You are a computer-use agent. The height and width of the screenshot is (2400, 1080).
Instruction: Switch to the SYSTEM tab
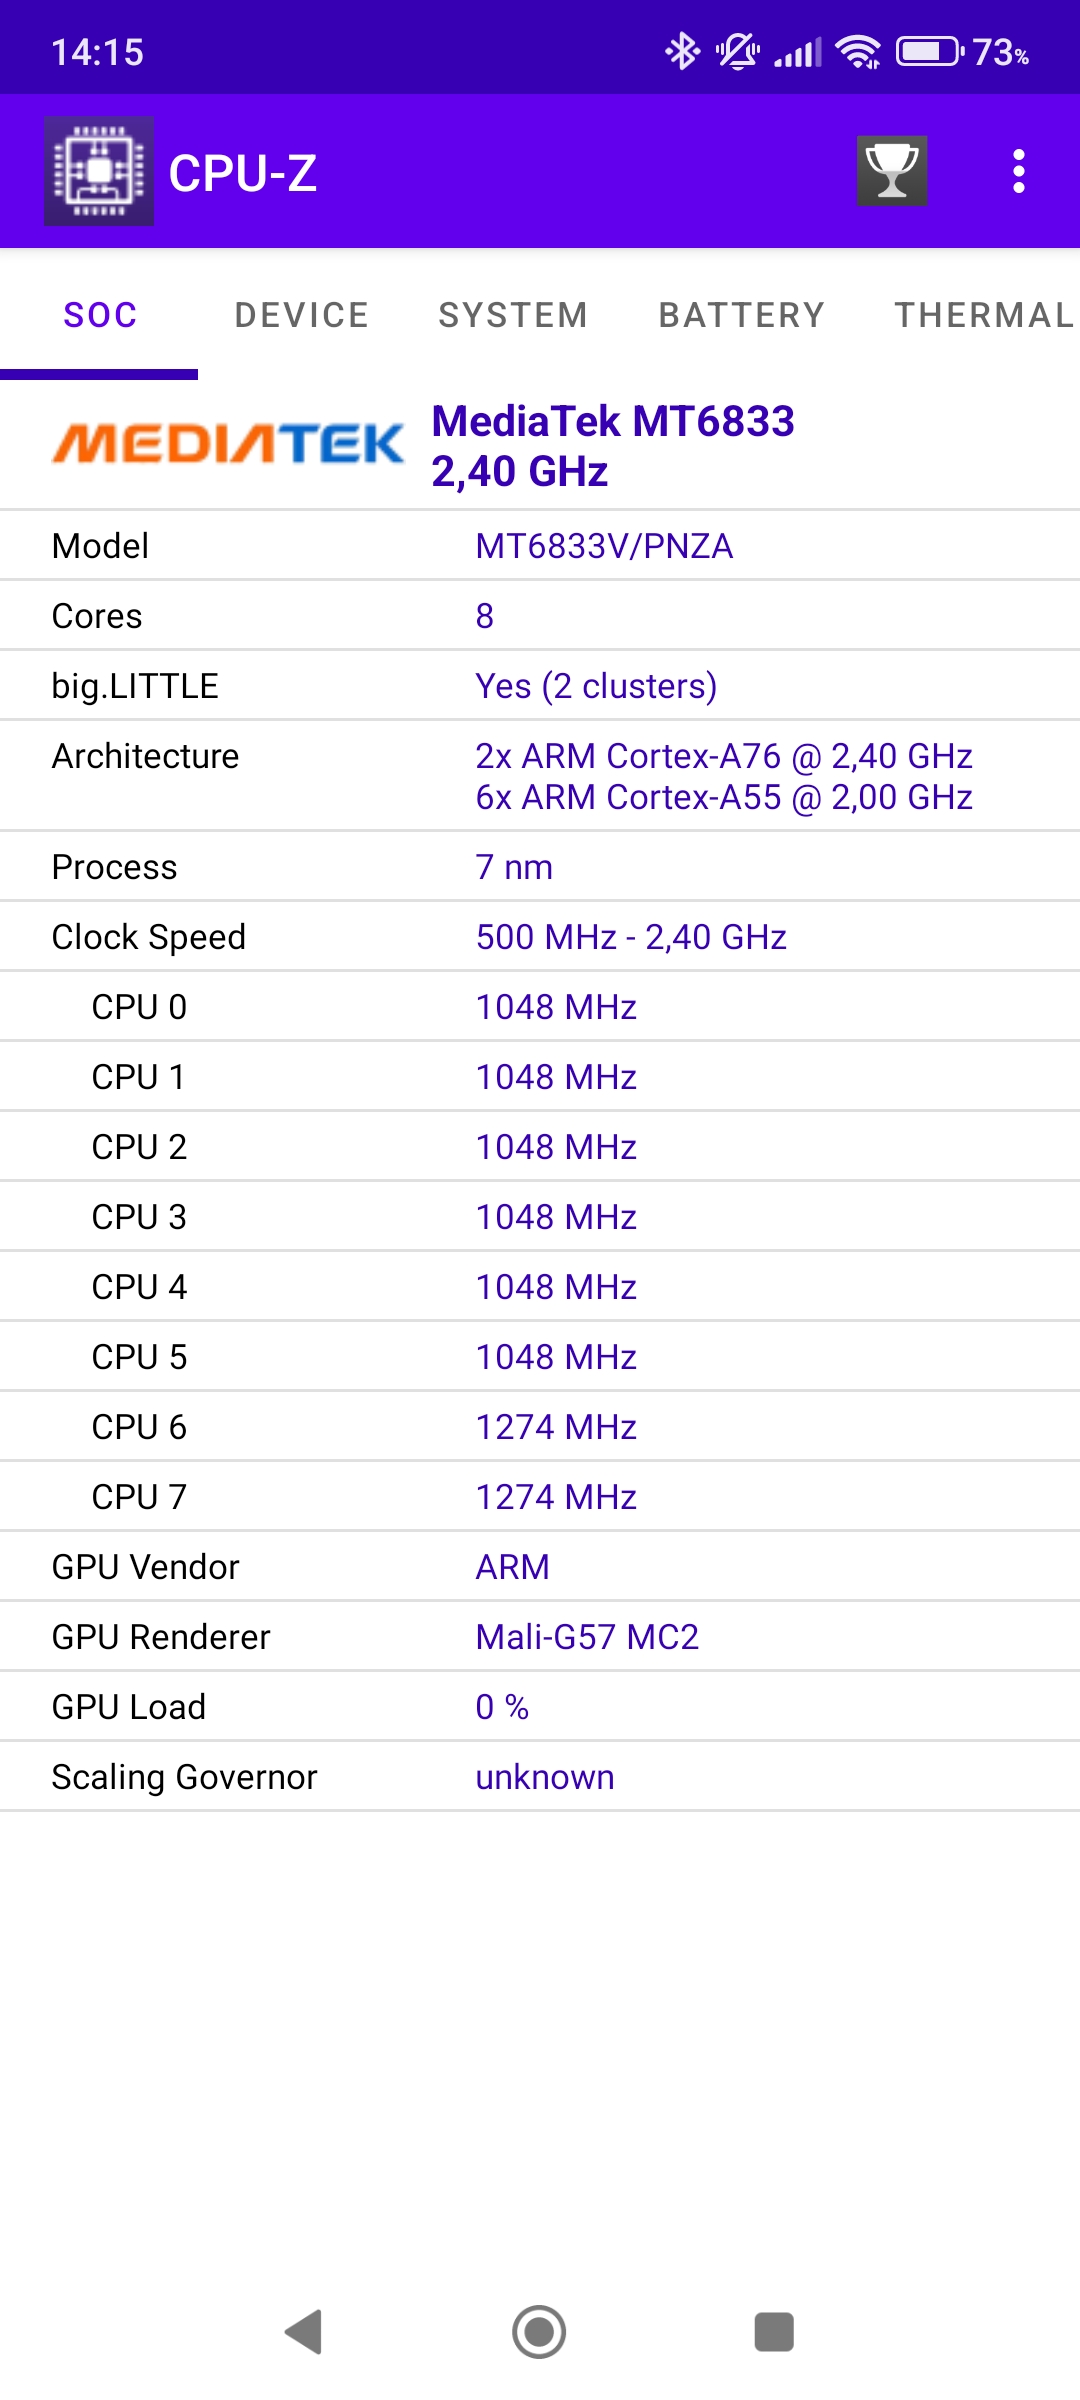click(x=513, y=315)
